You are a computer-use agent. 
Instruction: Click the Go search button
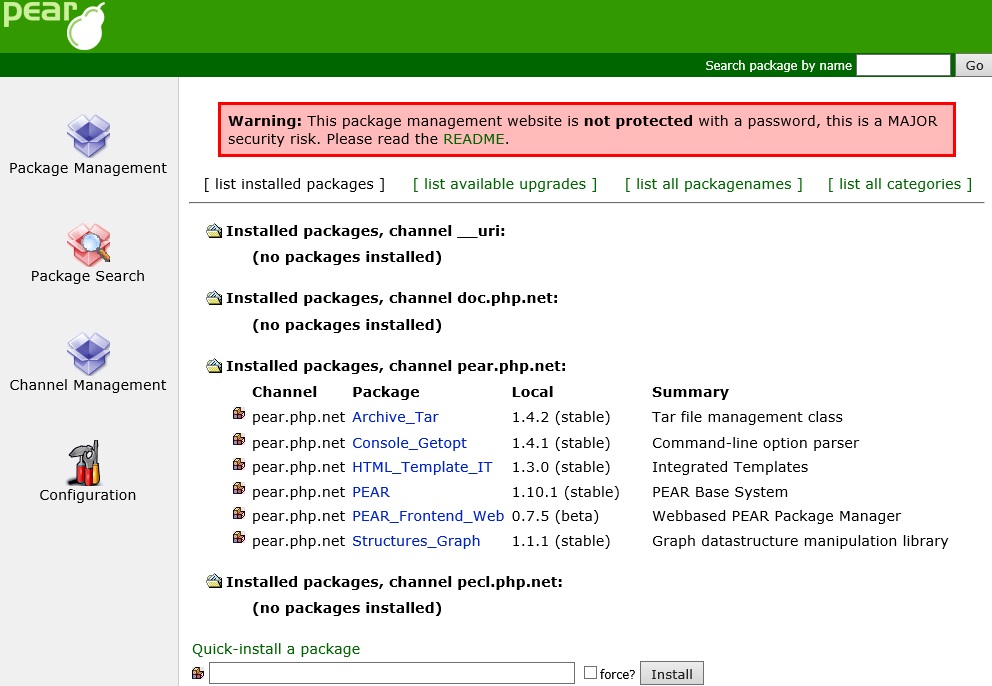click(974, 65)
